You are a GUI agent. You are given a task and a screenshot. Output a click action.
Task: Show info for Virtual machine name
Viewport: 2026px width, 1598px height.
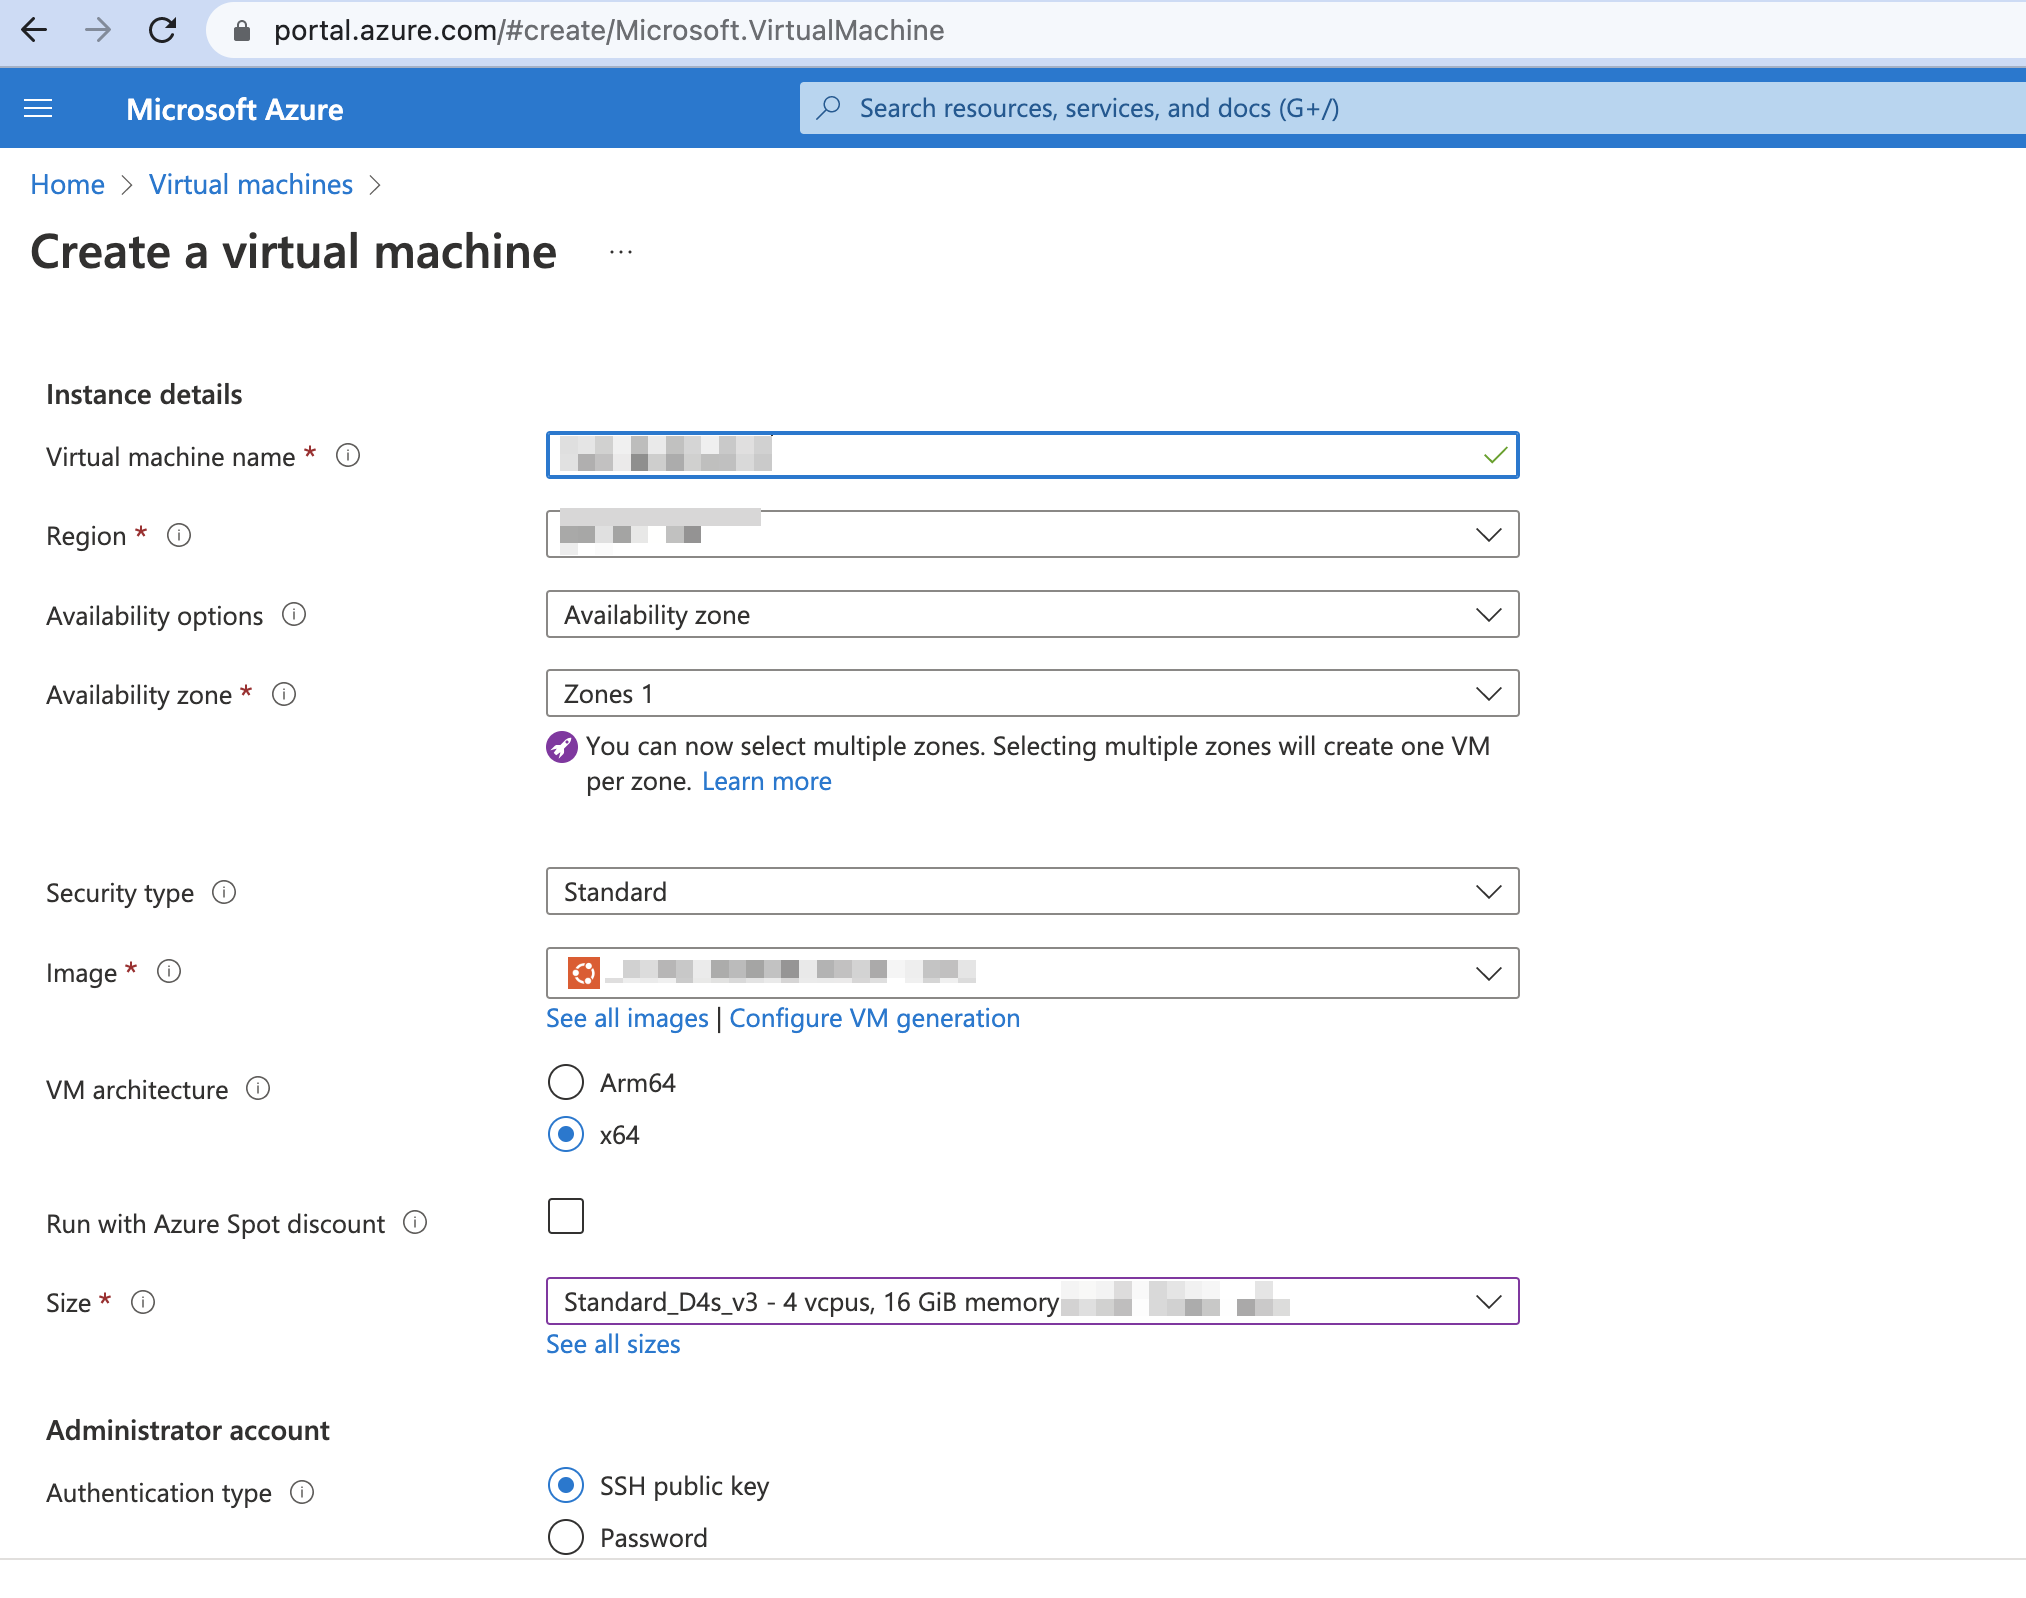coord(348,456)
